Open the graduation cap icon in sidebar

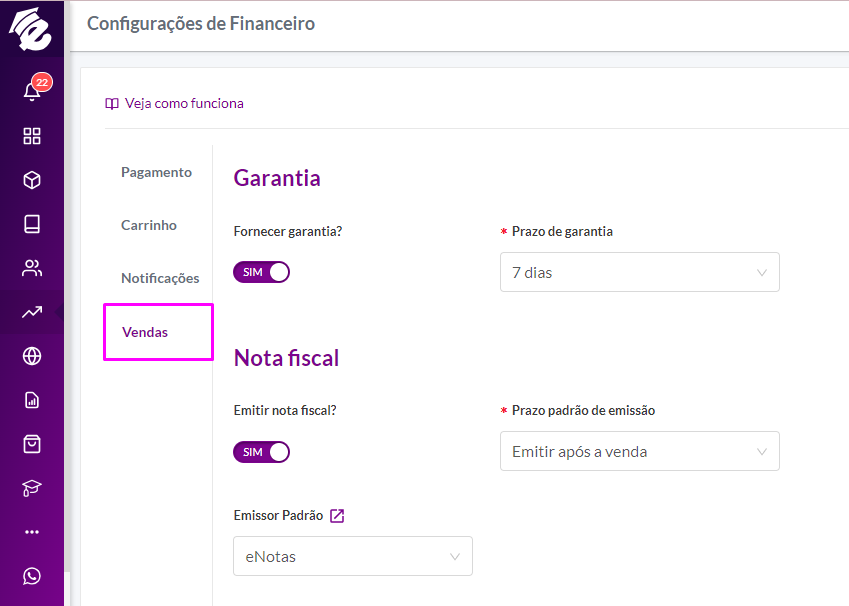pos(32,488)
